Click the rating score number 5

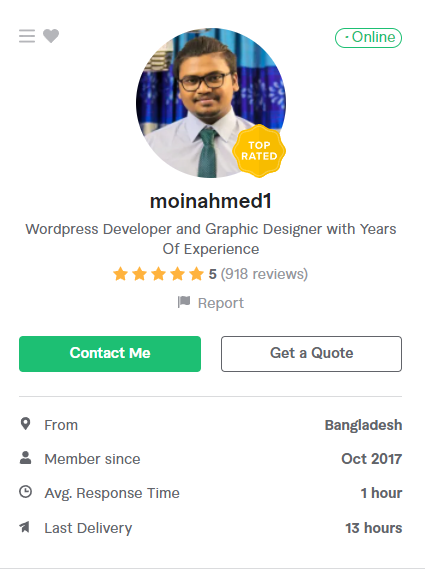pyautogui.click(x=213, y=274)
